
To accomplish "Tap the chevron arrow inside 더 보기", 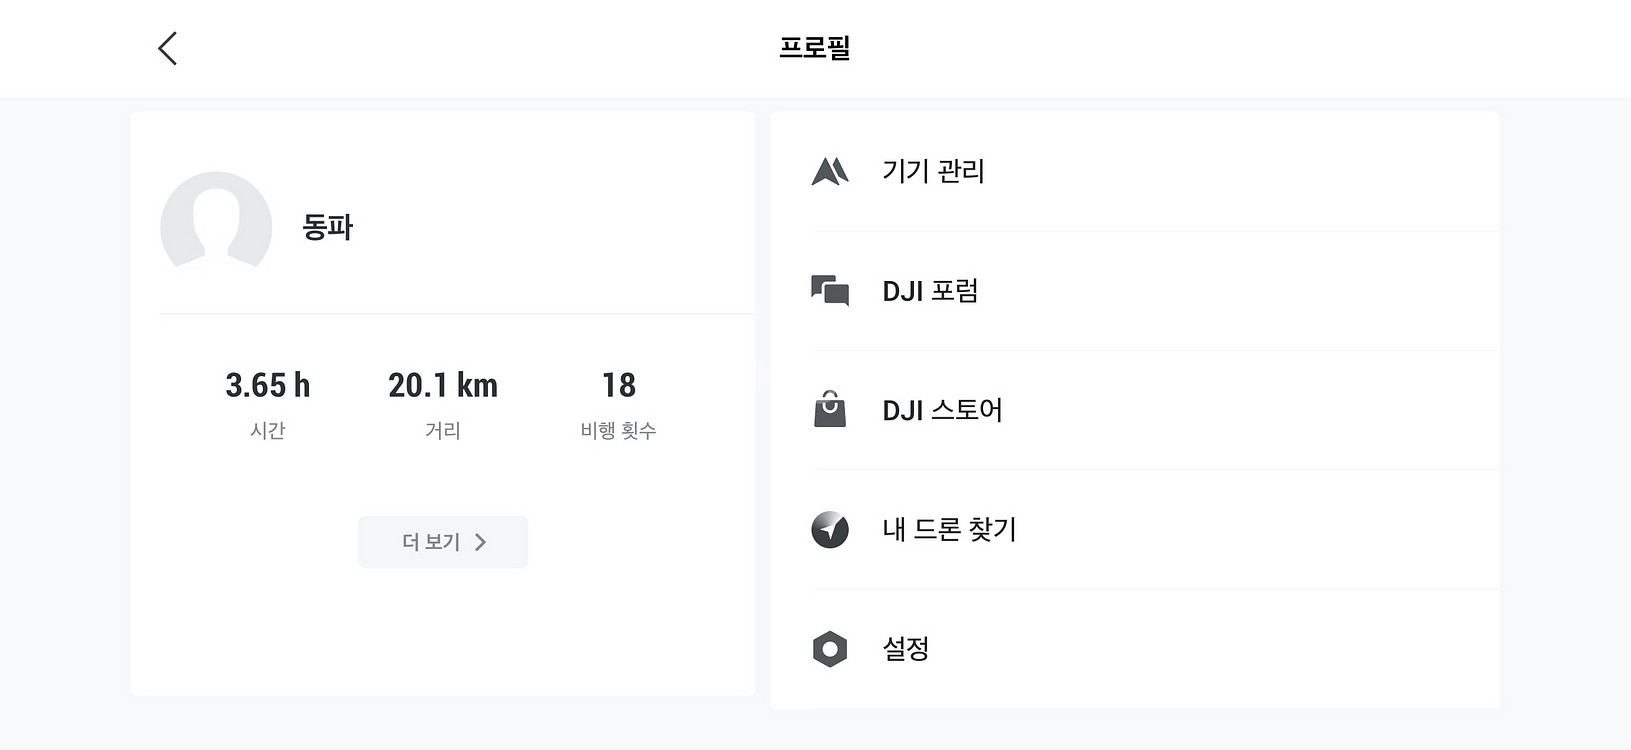I will (x=481, y=542).
